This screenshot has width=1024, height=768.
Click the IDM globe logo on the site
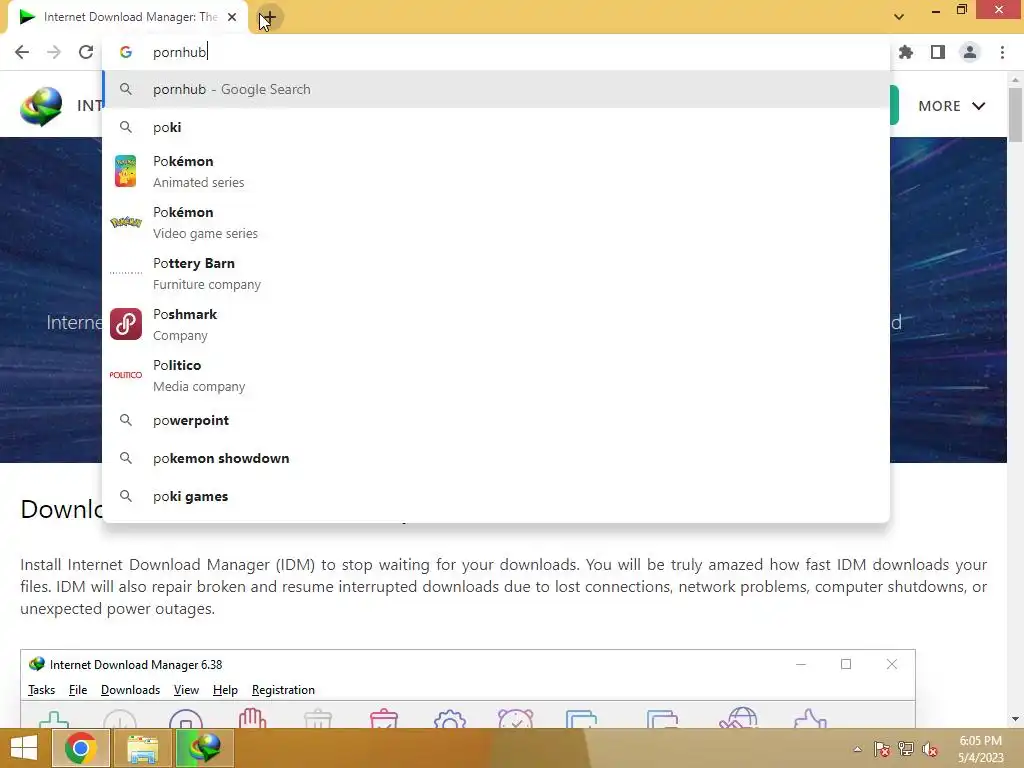(41, 106)
